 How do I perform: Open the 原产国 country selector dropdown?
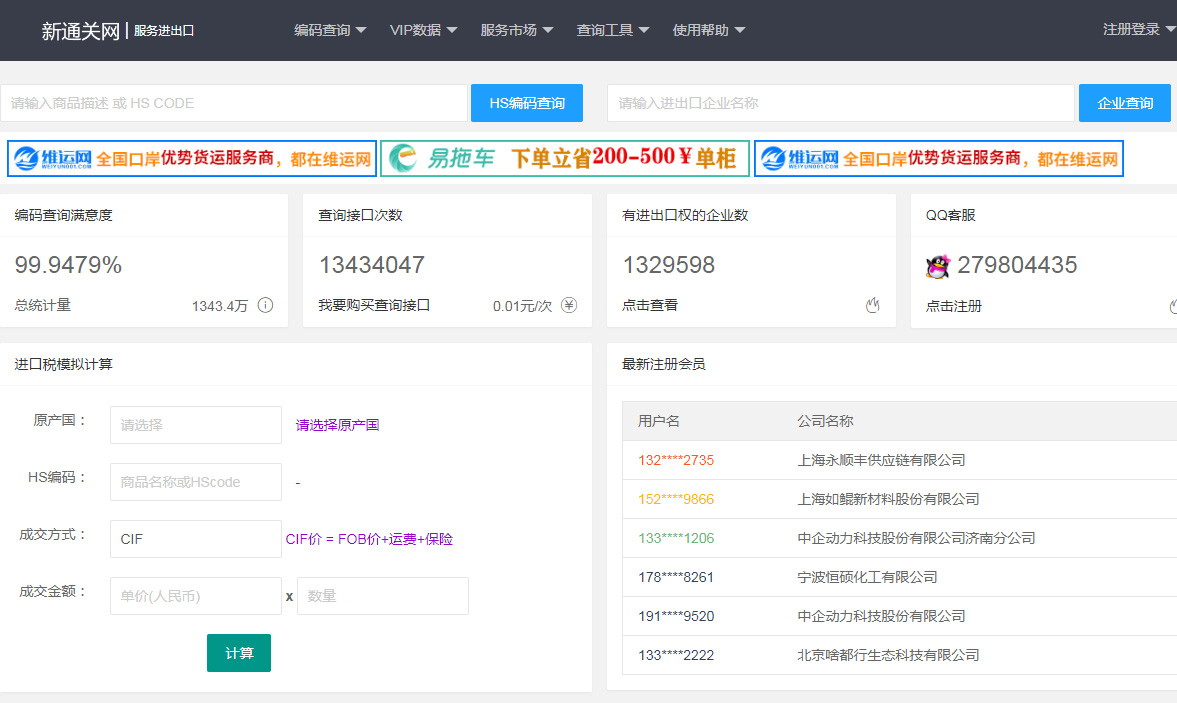click(x=195, y=425)
